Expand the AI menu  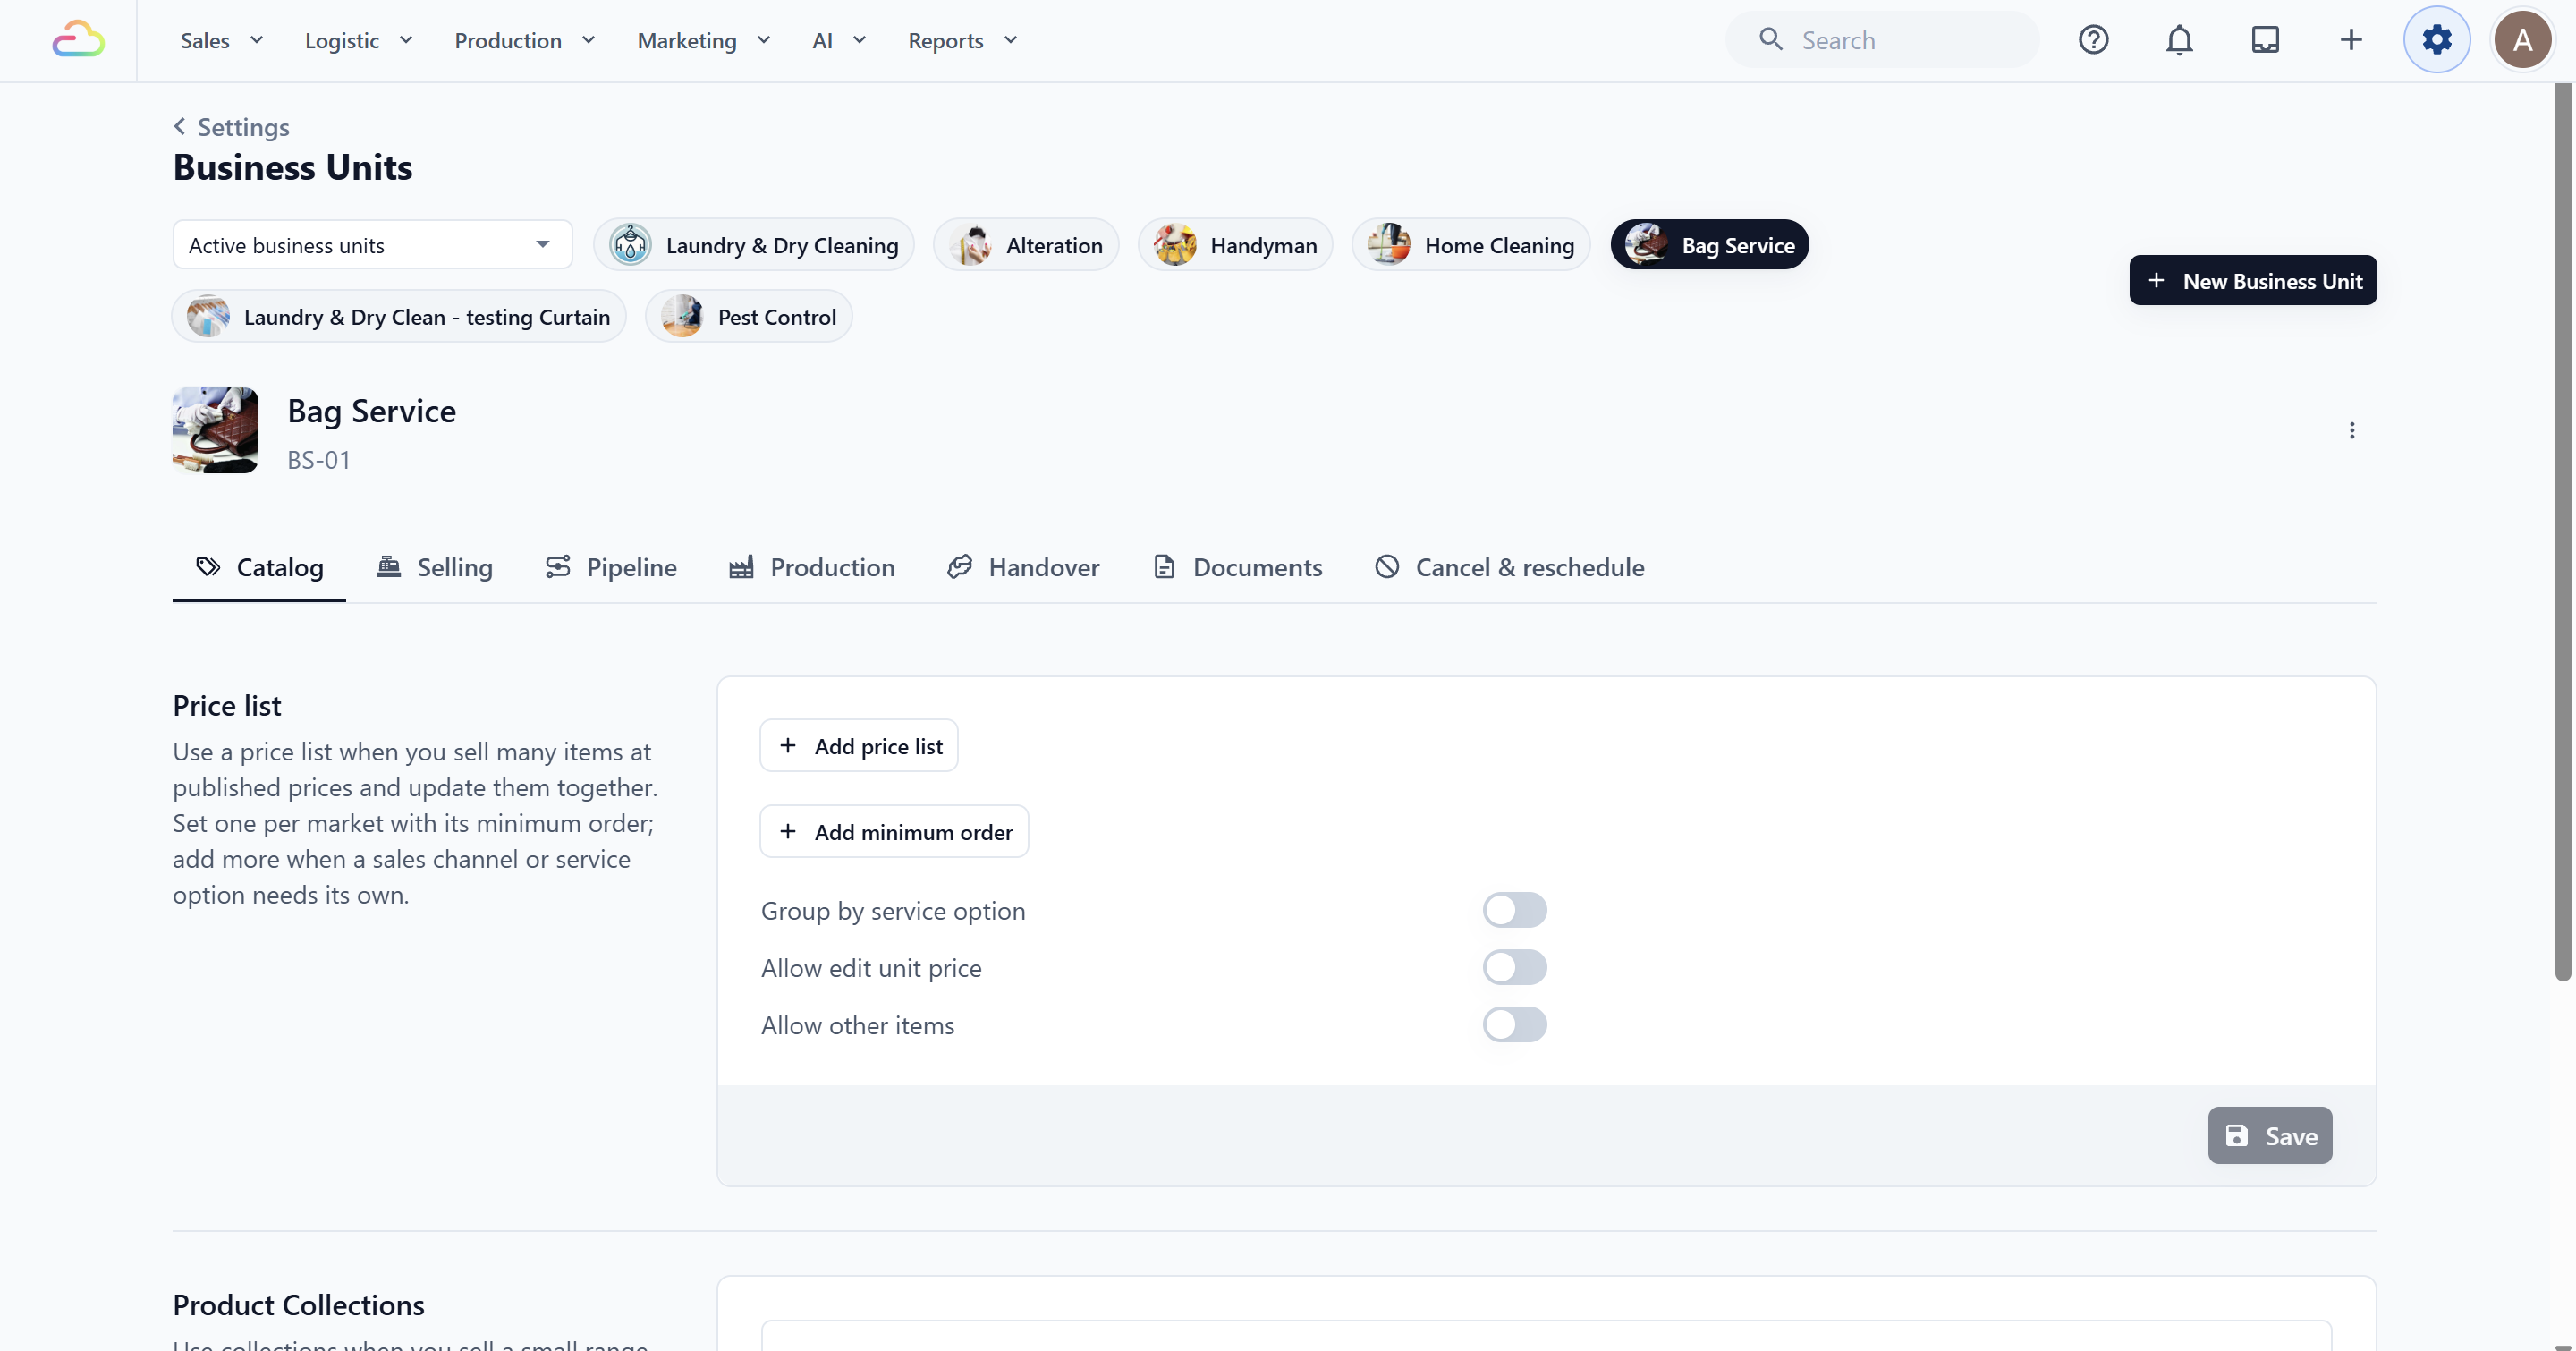(839, 41)
